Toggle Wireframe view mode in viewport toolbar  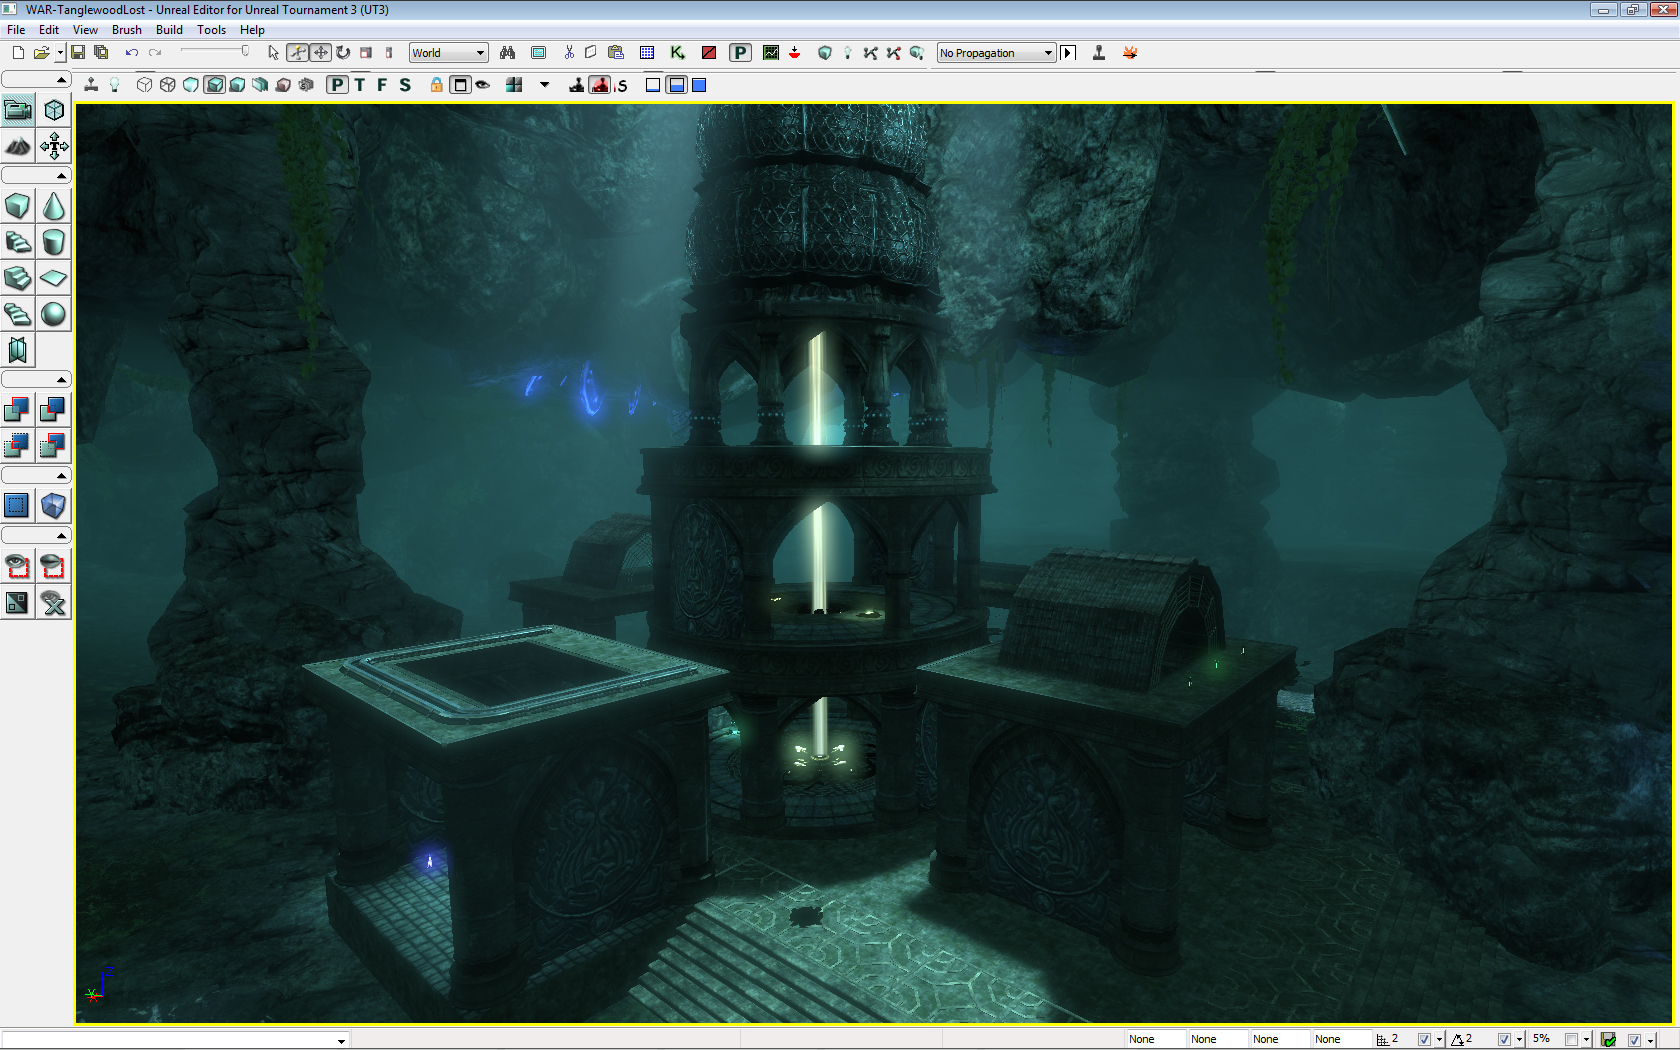point(168,85)
